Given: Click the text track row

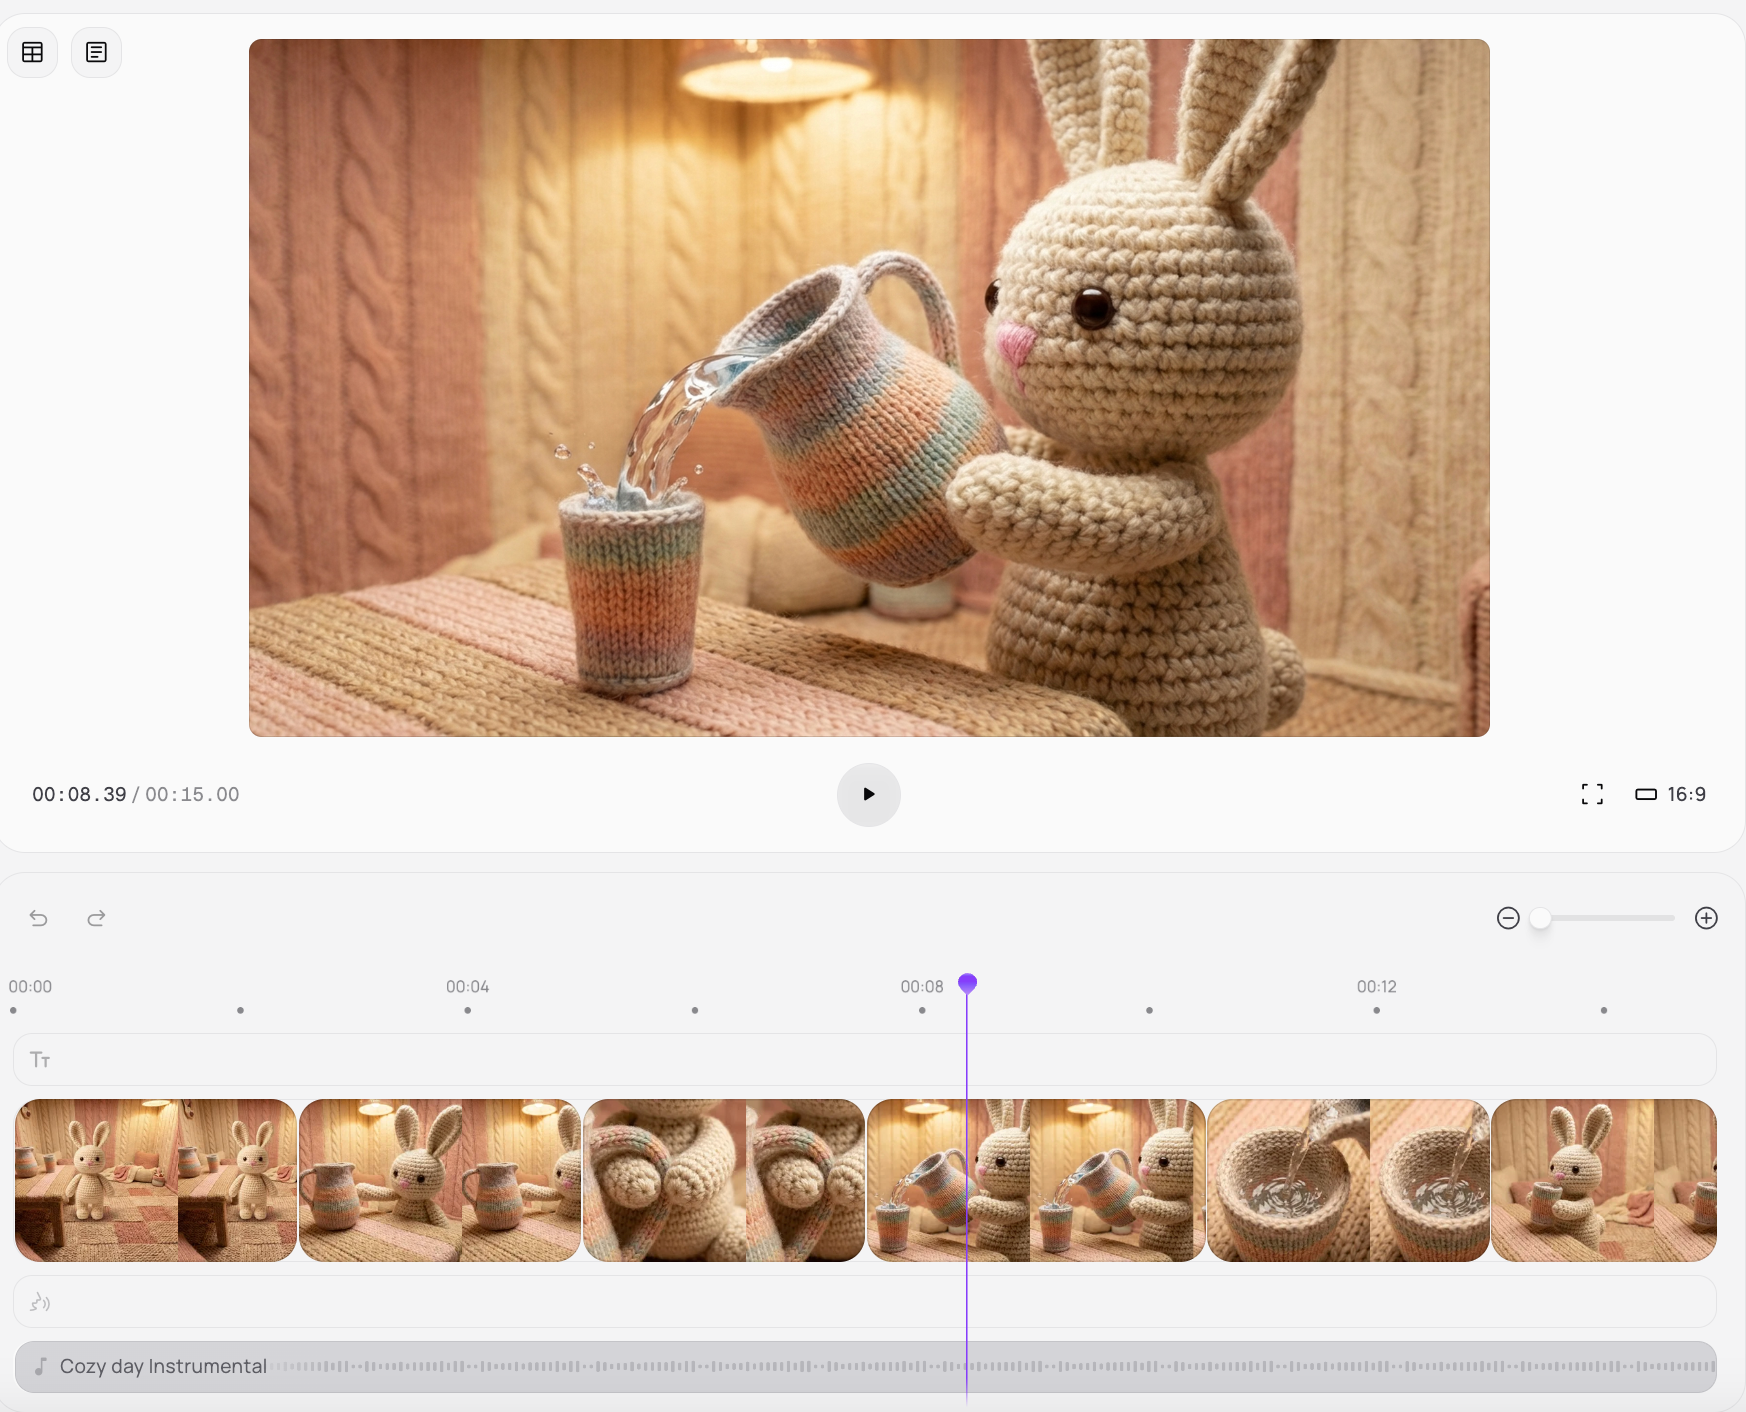Looking at the screenshot, I should coord(864,1059).
